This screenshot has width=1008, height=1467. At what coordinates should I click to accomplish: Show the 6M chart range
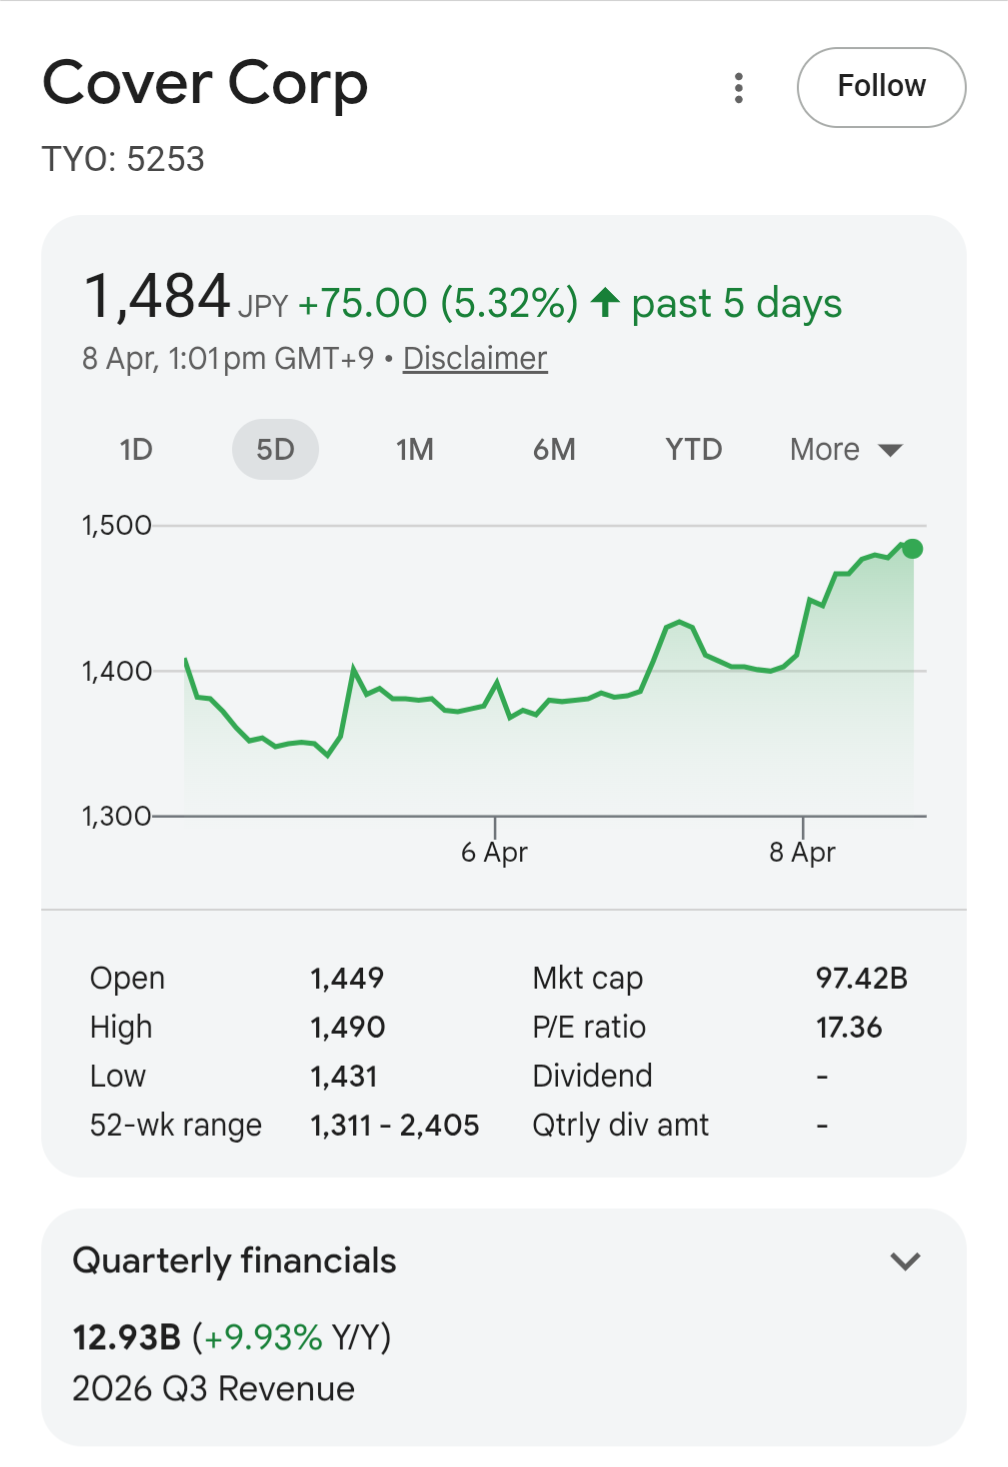pyautogui.click(x=554, y=450)
